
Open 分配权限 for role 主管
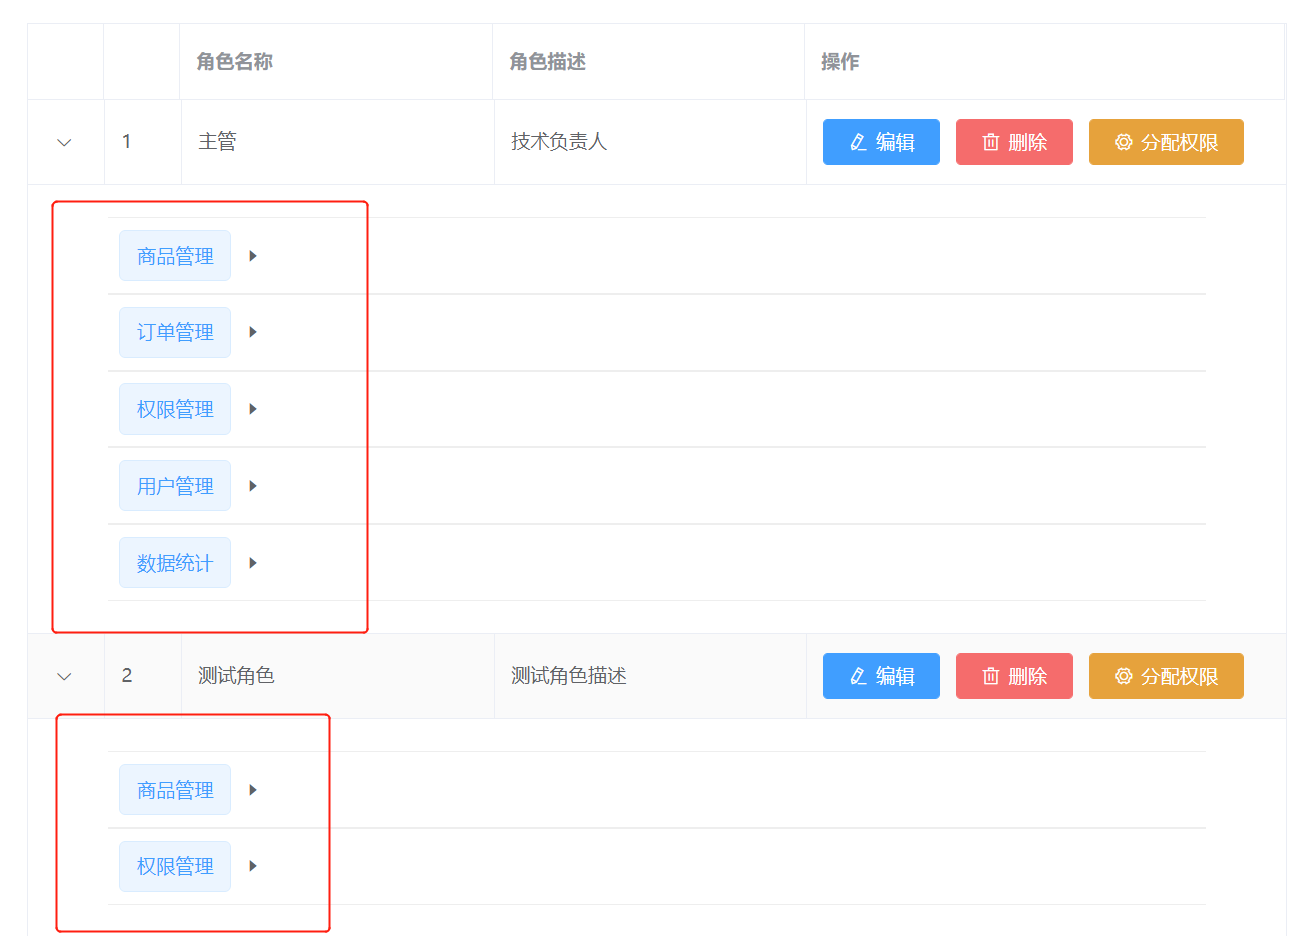point(1166,141)
